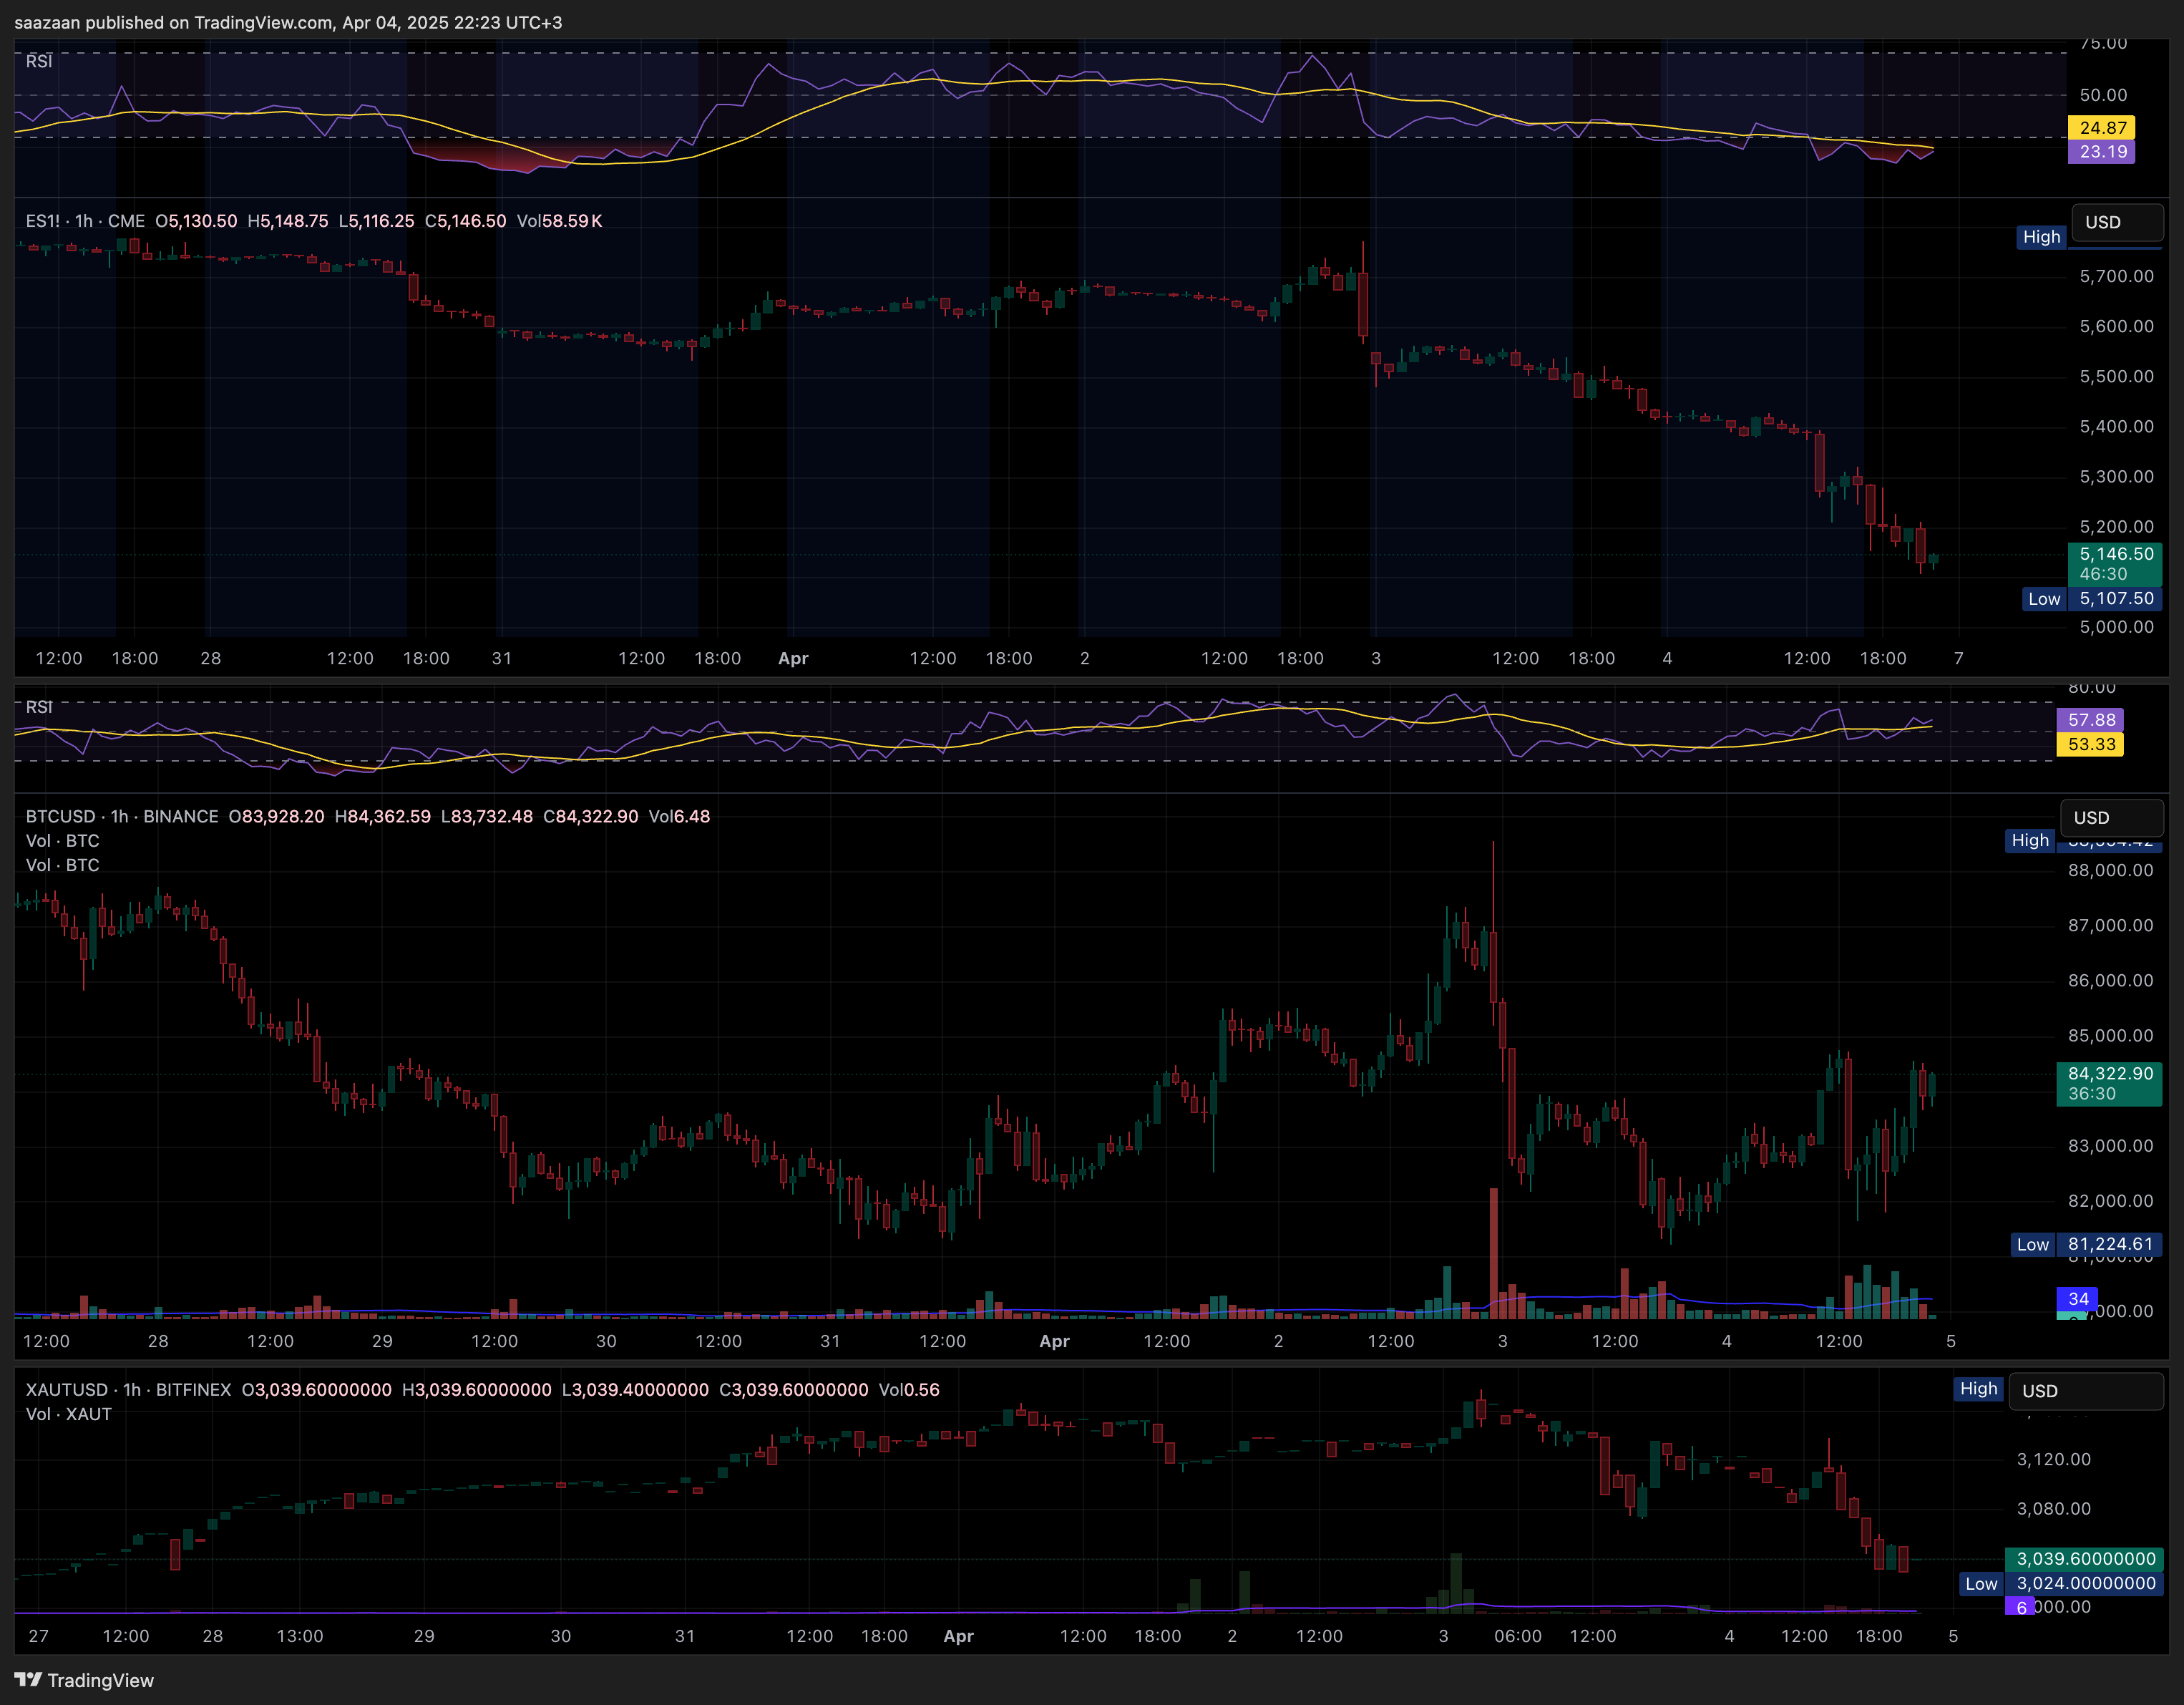This screenshot has height=1705, width=2184.
Task: Click the Apr date on XAUTUSD time axis
Action: [958, 1636]
